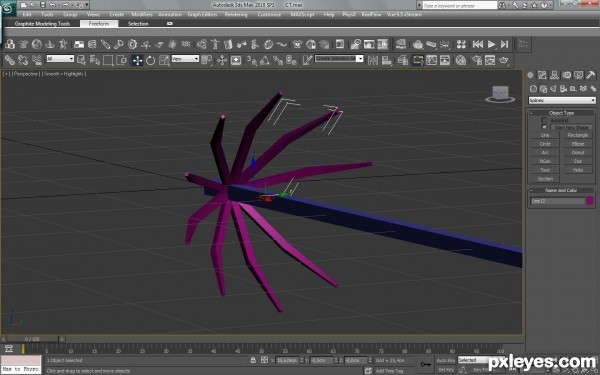Click Rectangular Selection Region icon
The width and height of the screenshot is (600, 375).
tap(108, 60)
